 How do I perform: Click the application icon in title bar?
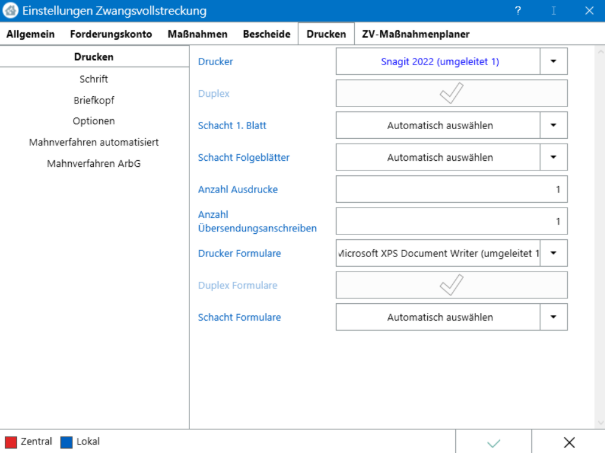[x=10, y=11]
